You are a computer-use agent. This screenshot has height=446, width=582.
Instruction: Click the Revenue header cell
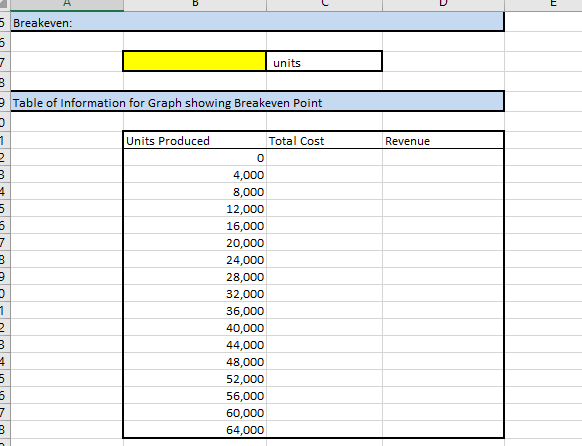click(443, 141)
